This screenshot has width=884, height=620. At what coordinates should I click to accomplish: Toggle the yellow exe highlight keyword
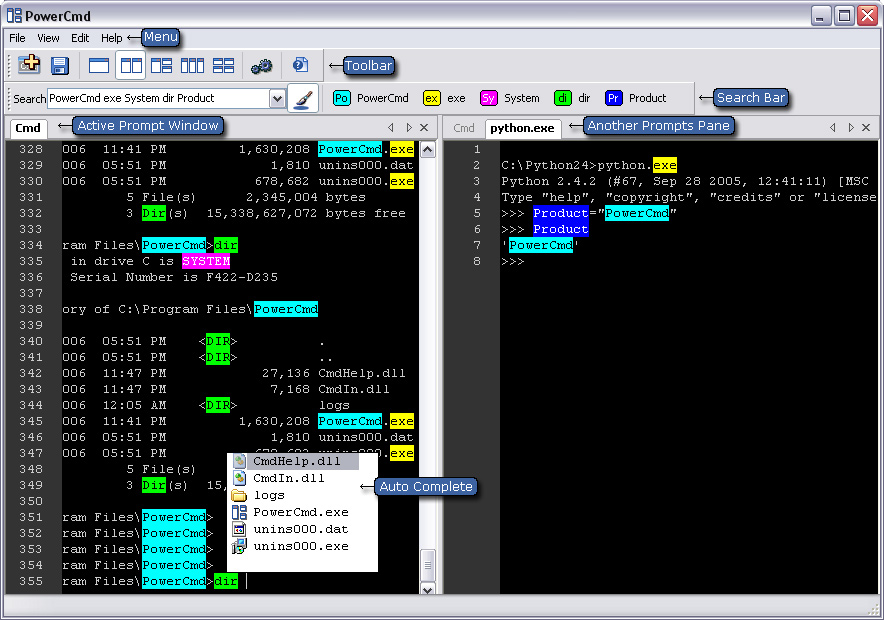445,98
